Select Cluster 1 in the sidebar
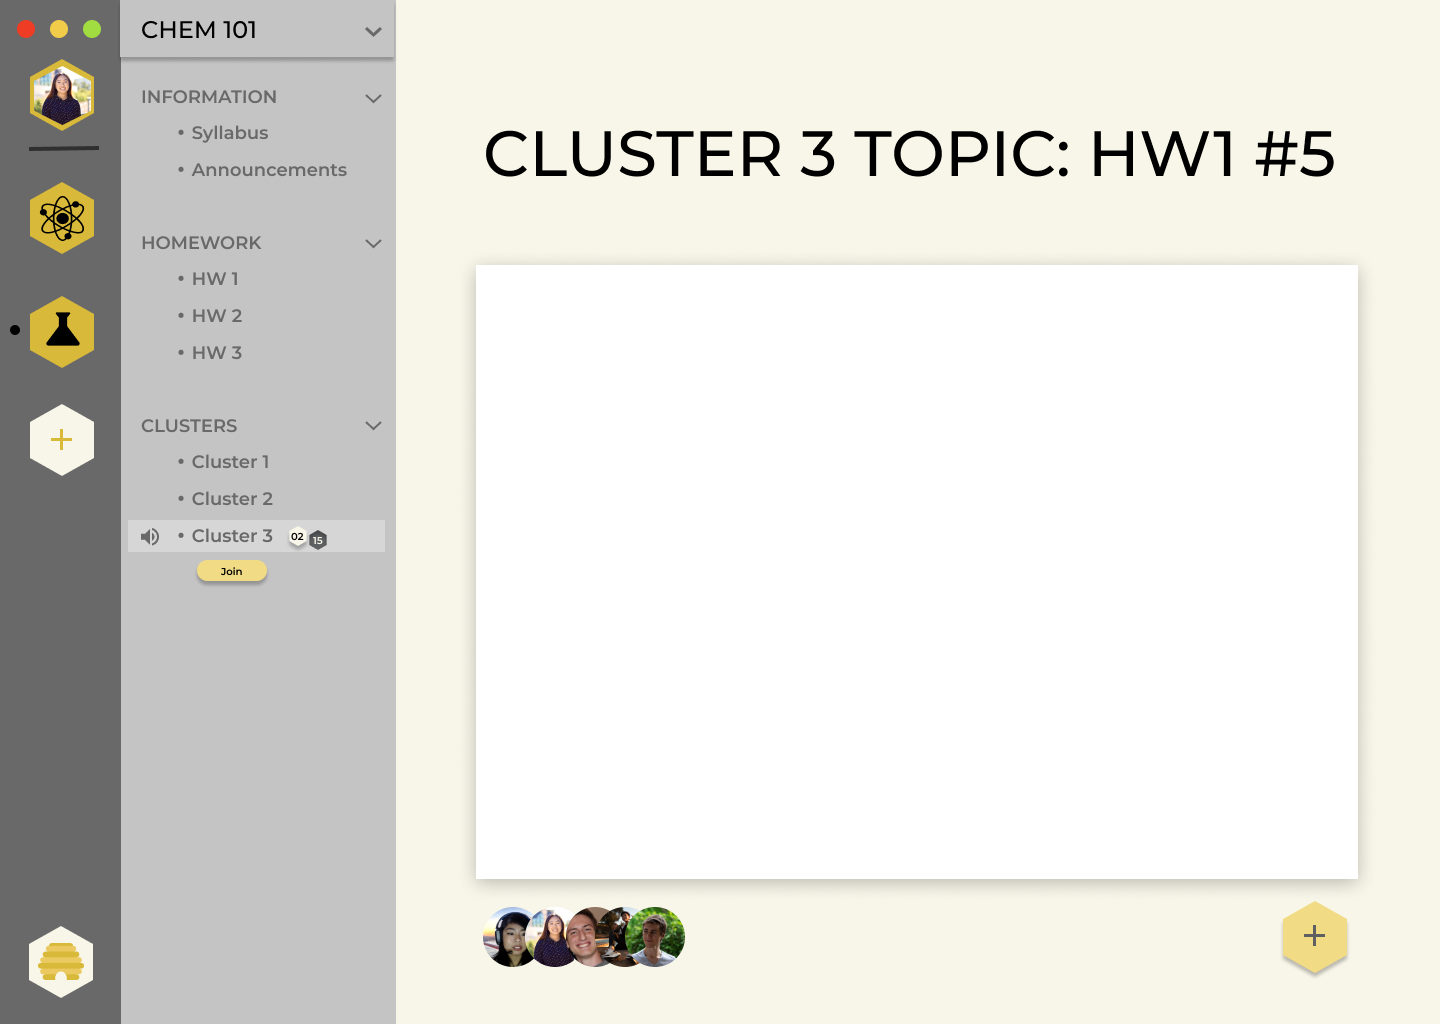 pos(230,462)
